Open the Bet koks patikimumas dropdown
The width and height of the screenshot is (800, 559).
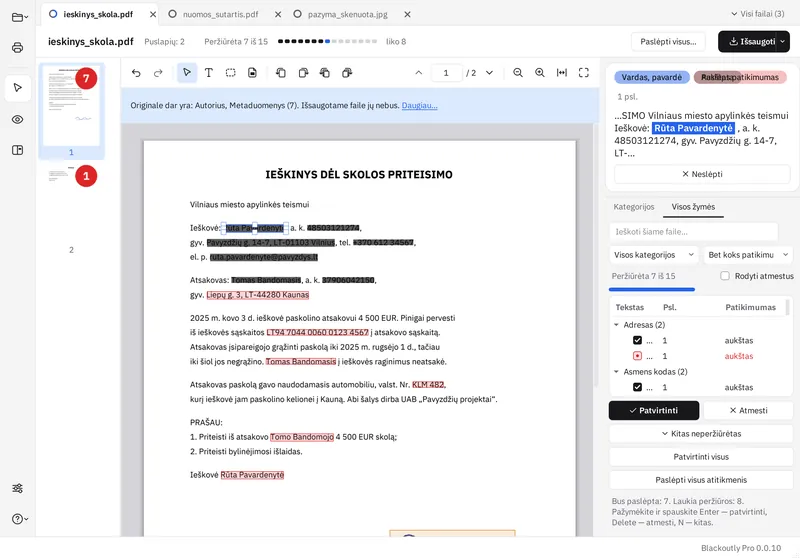click(748, 255)
